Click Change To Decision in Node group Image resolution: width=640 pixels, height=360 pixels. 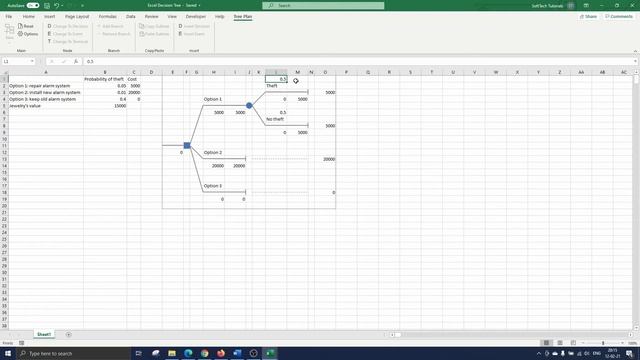click(68, 26)
